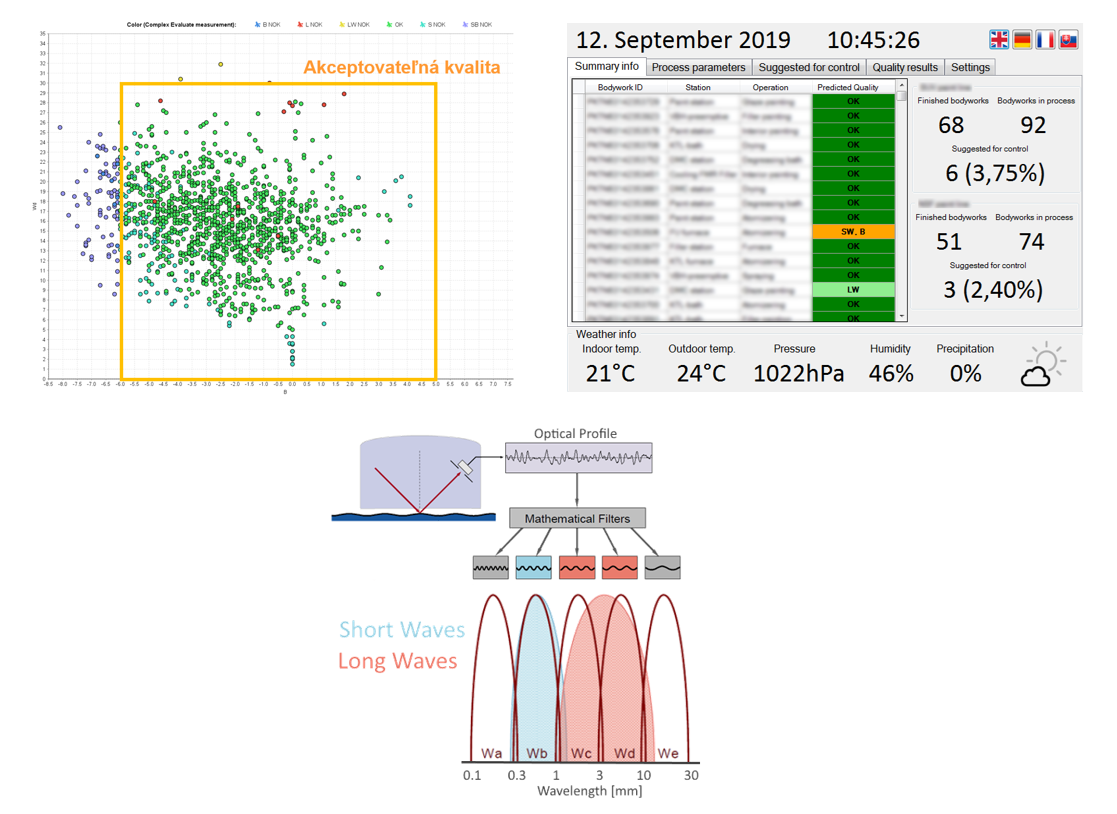Screen dimensions: 1117x814
Task: Click the sun and cloud weather icon
Action: pos(1042,366)
